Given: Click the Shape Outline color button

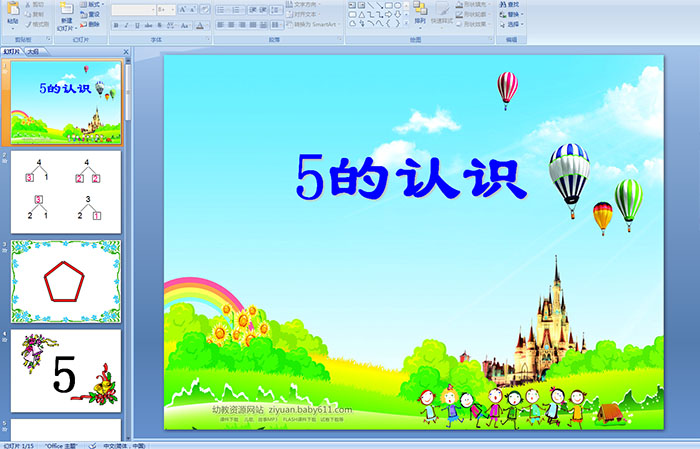Looking at the screenshot, I should (x=473, y=14).
